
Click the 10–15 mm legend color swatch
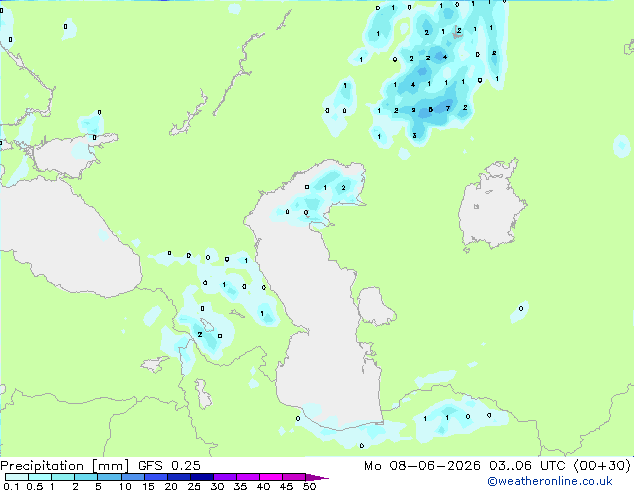click(x=132, y=477)
